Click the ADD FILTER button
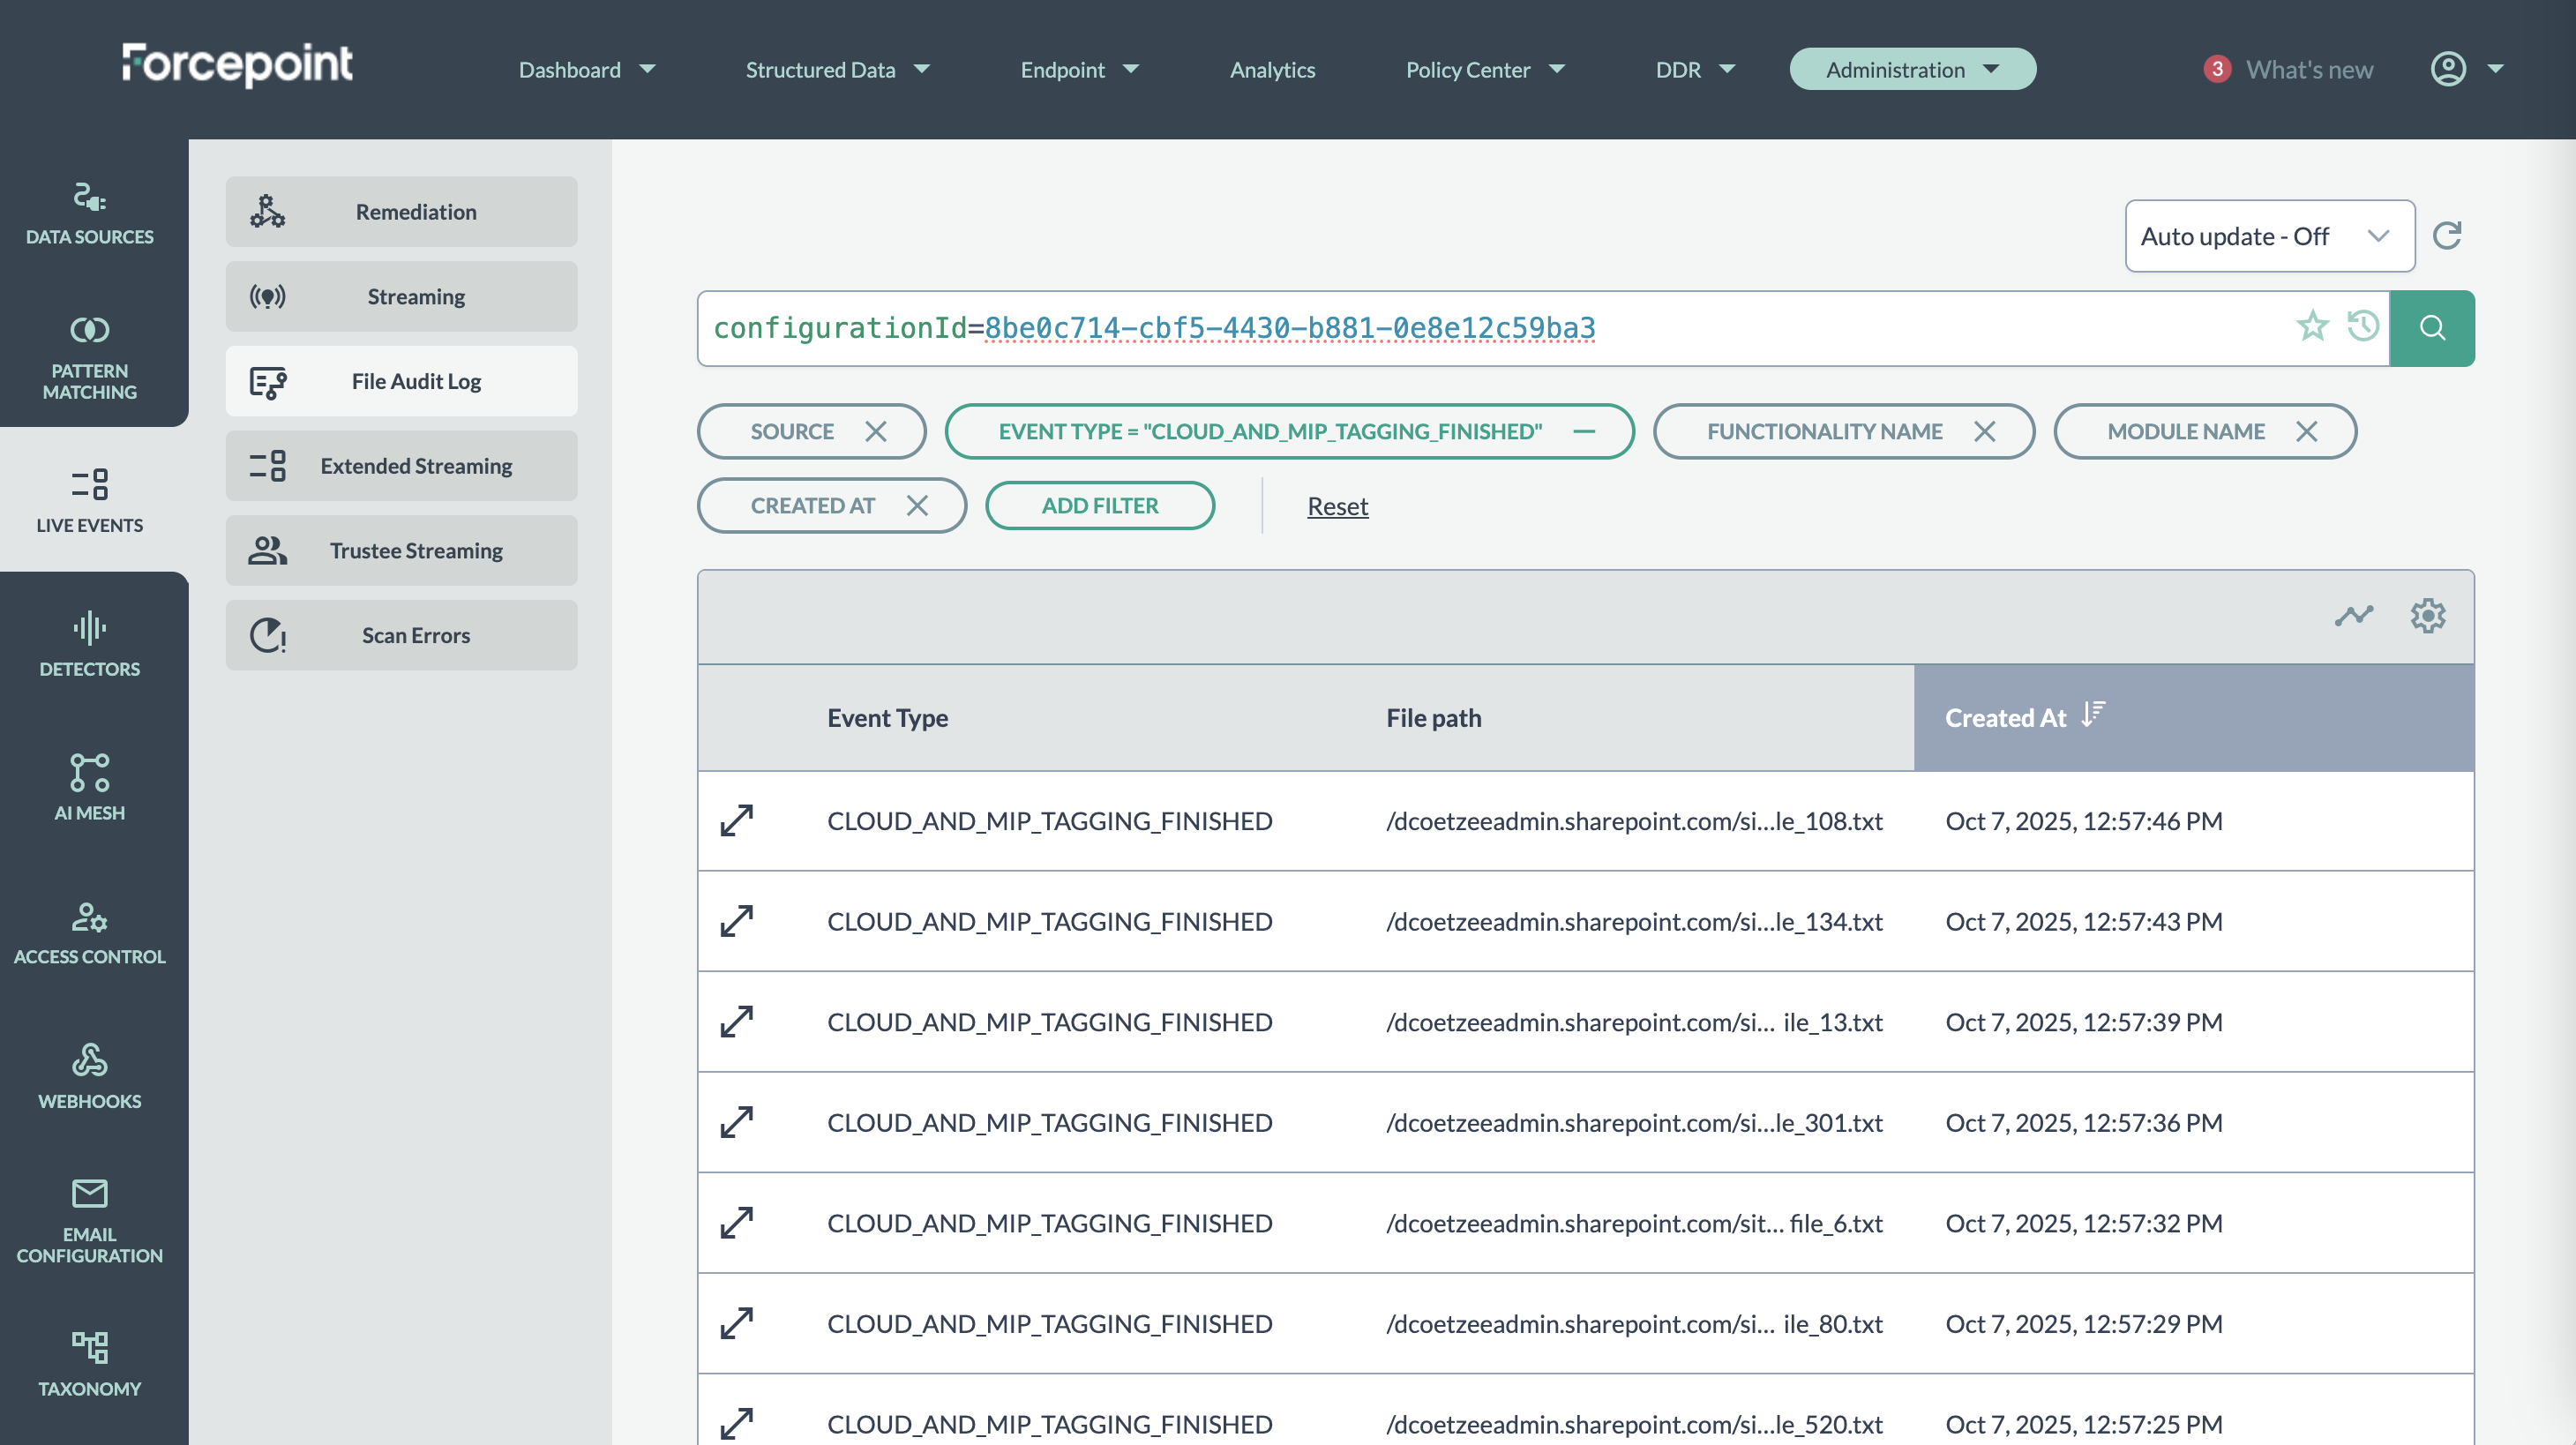The height and width of the screenshot is (1445, 2576). tap(1099, 505)
